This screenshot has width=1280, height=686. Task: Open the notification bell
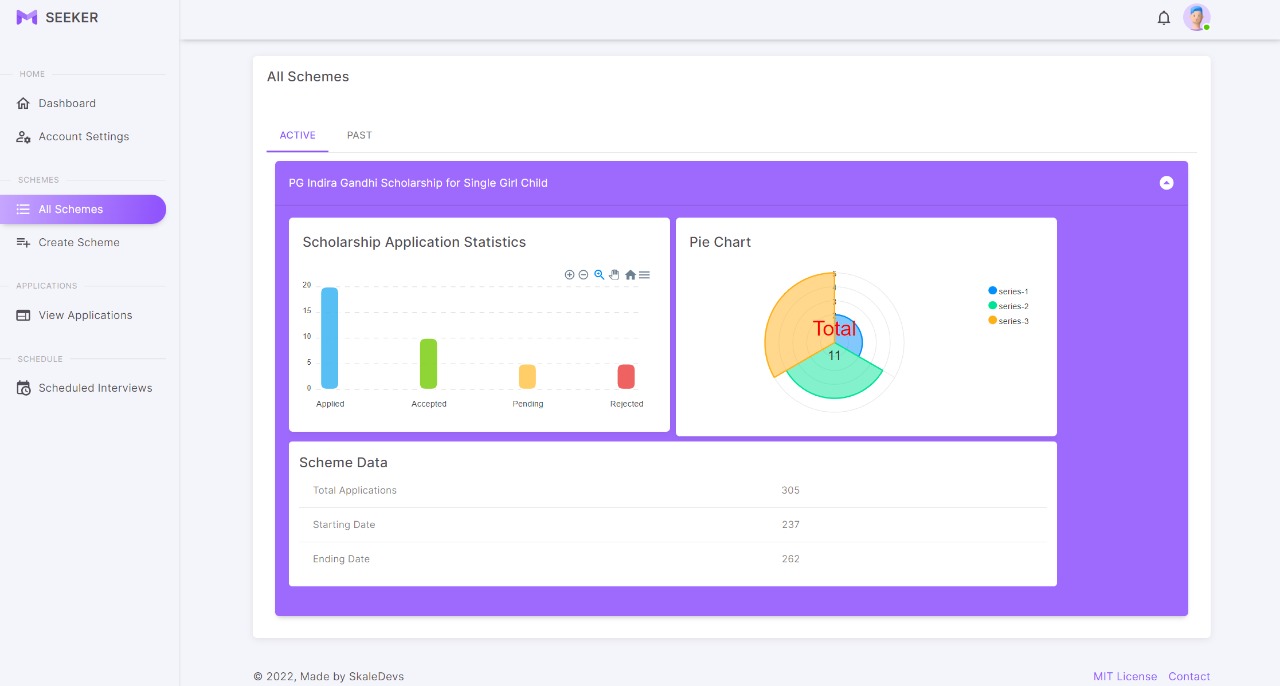pyautogui.click(x=1164, y=17)
